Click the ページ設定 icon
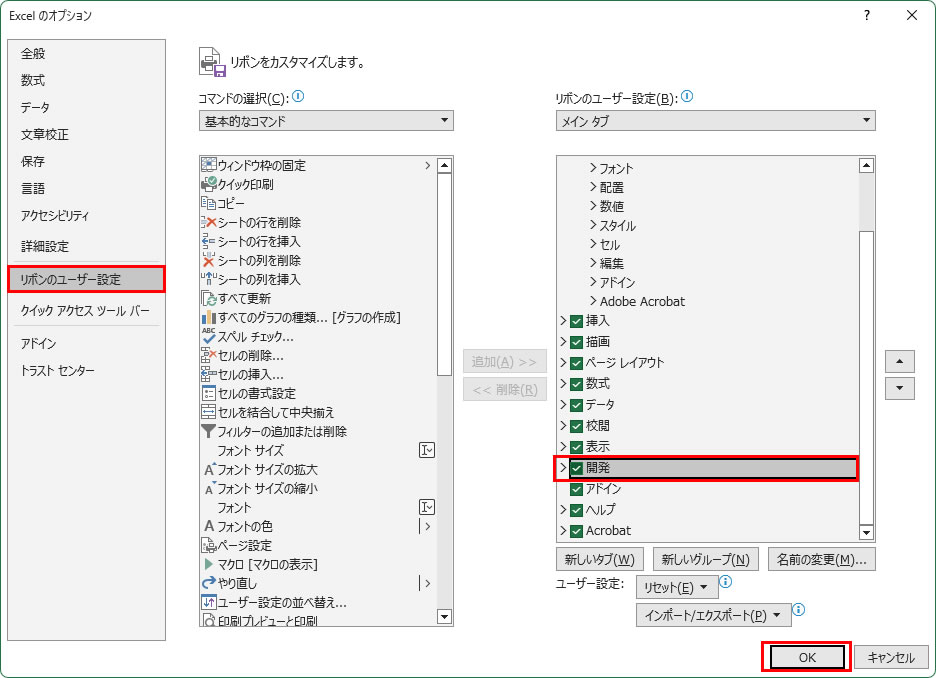Screen dimensions: 936x678 (x=208, y=545)
